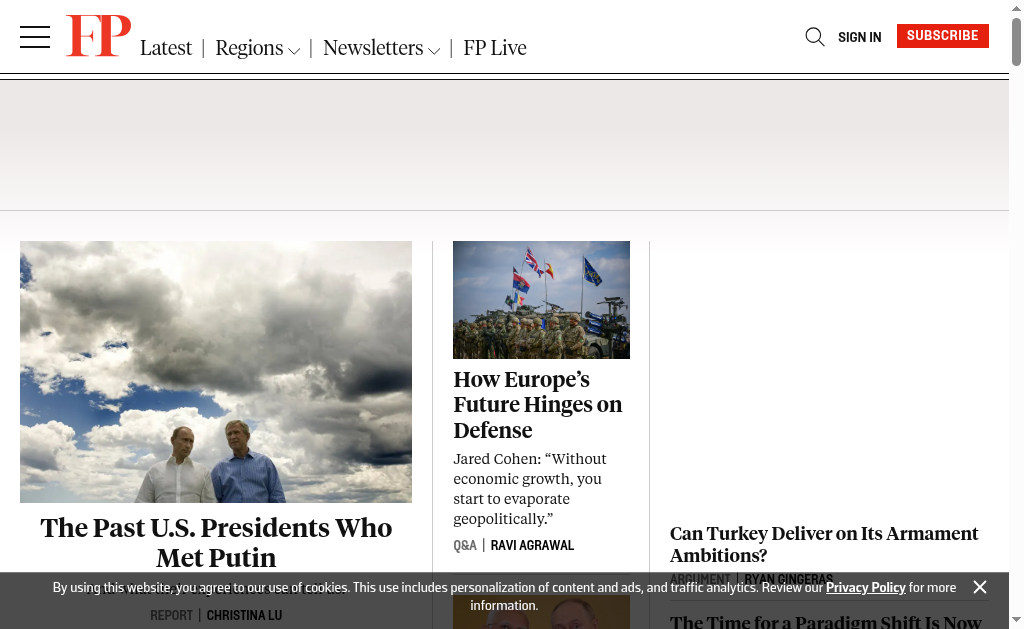Screen dimensions: 1024x629
Task: Open 'The Past U.S. Presidents Who Met Putin' headline
Action: tap(216, 542)
